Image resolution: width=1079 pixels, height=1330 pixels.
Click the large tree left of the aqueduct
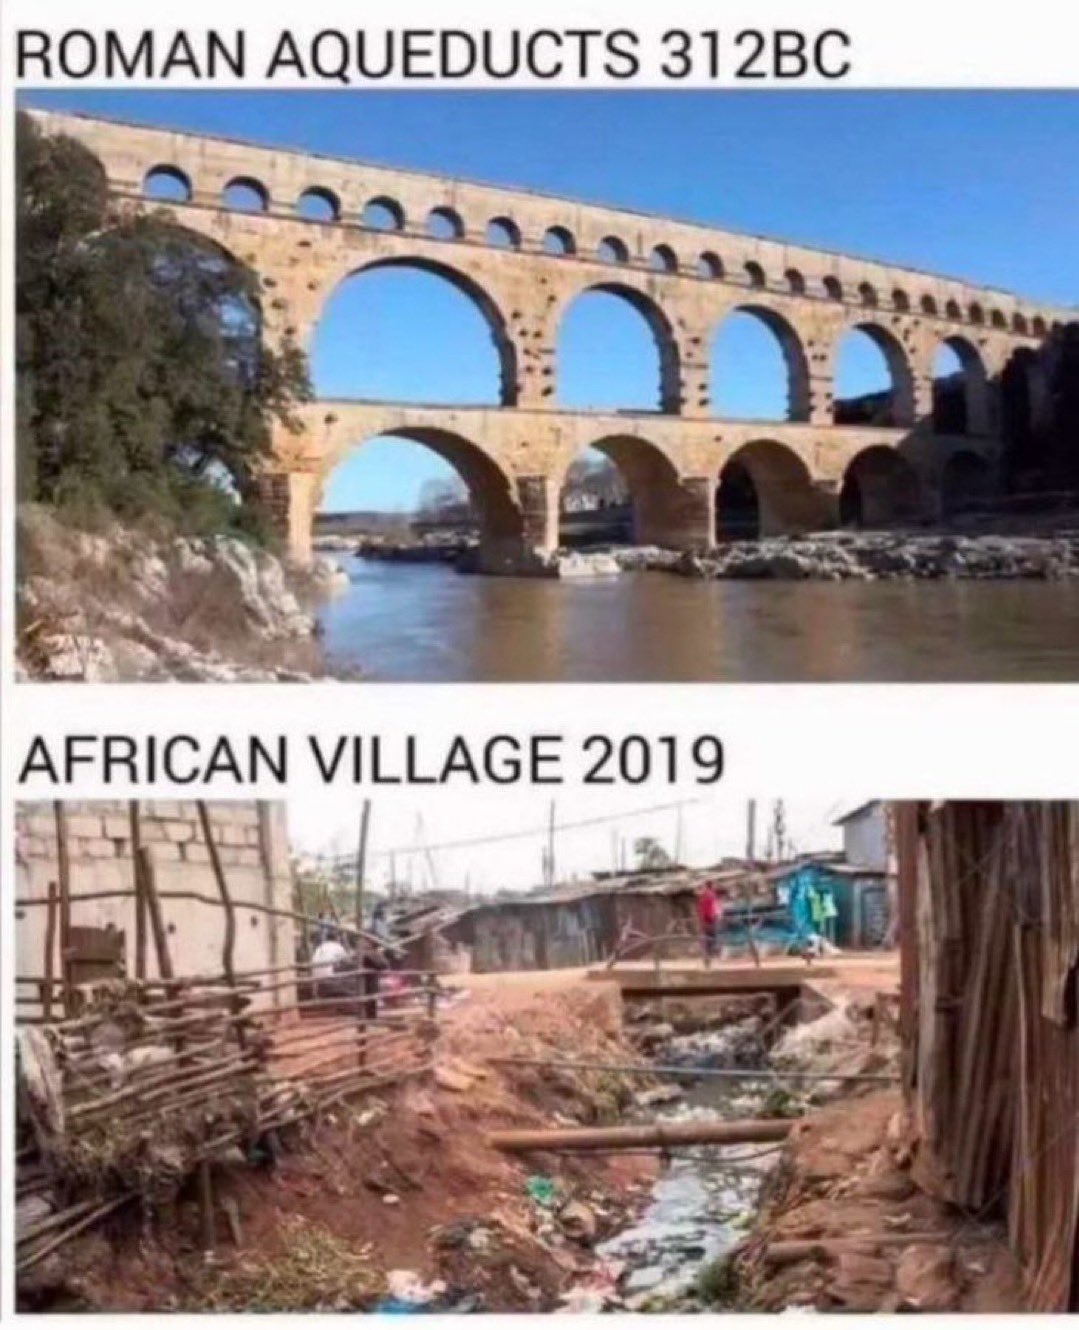pyautogui.click(x=140, y=330)
